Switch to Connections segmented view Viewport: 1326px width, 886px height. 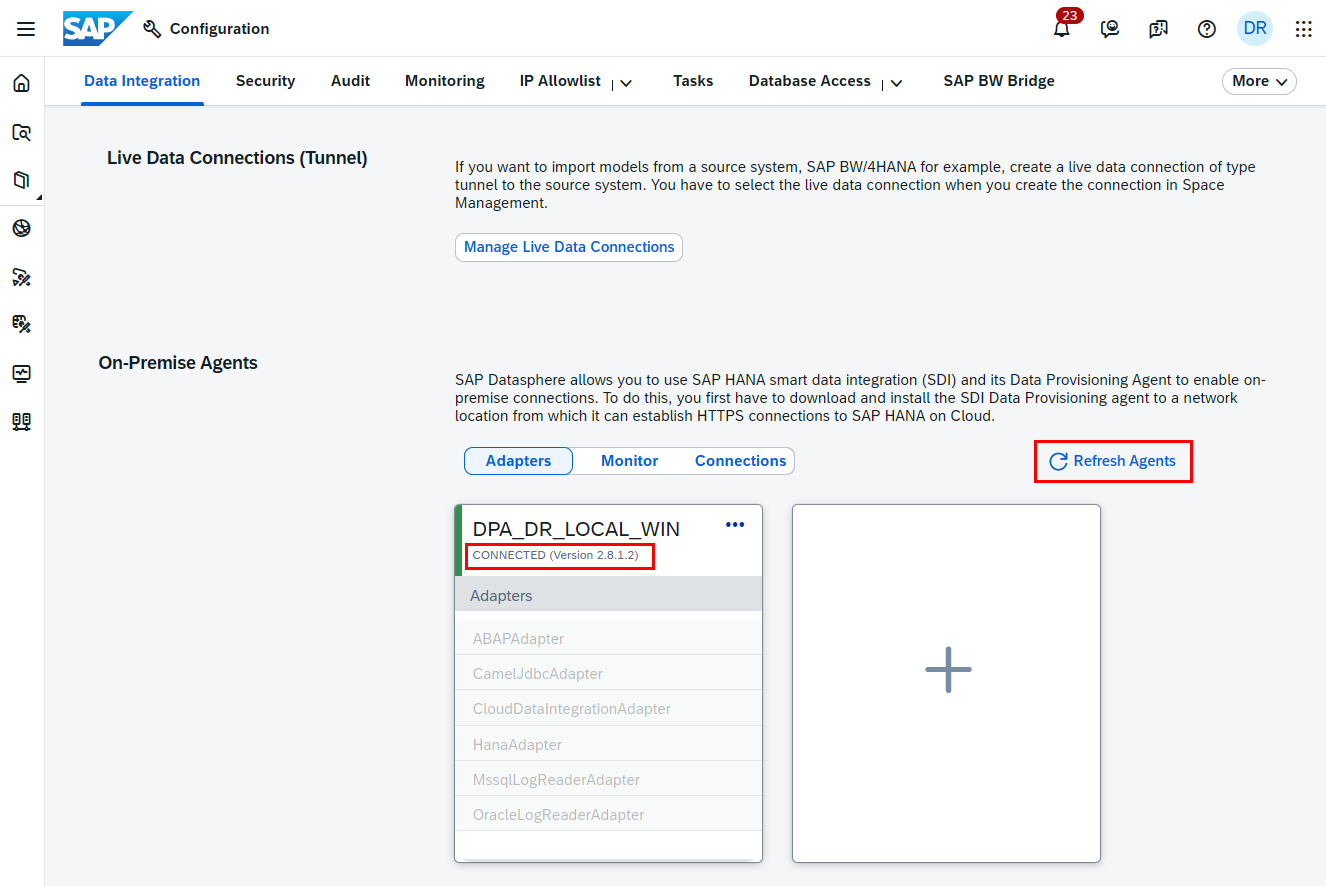point(740,461)
